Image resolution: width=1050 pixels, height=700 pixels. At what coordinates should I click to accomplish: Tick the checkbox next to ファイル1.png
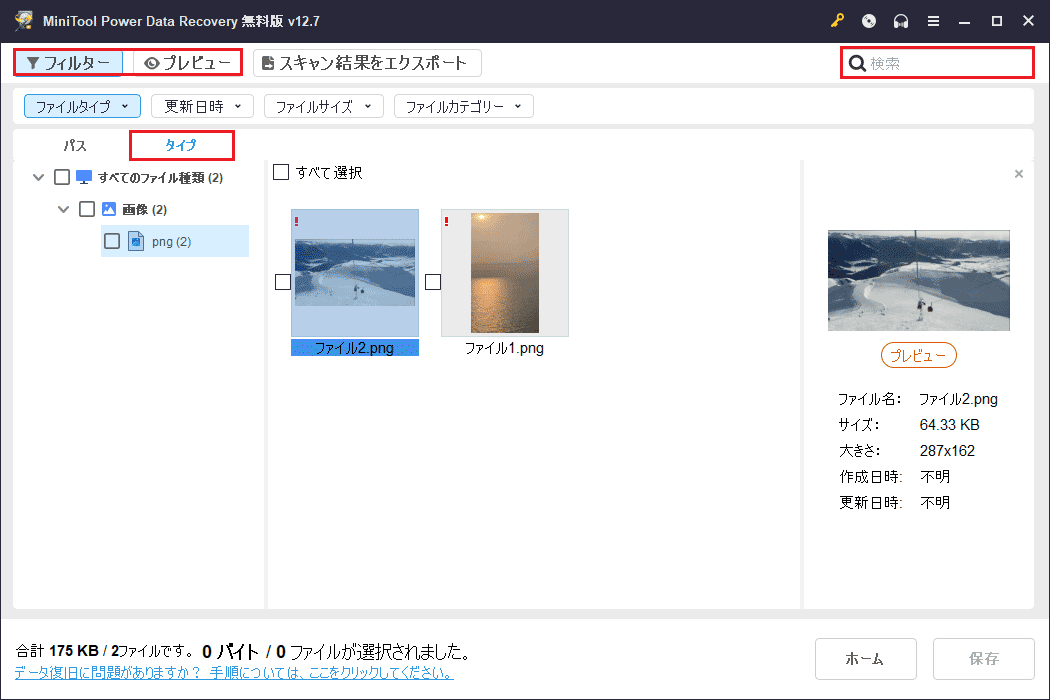(x=432, y=281)
